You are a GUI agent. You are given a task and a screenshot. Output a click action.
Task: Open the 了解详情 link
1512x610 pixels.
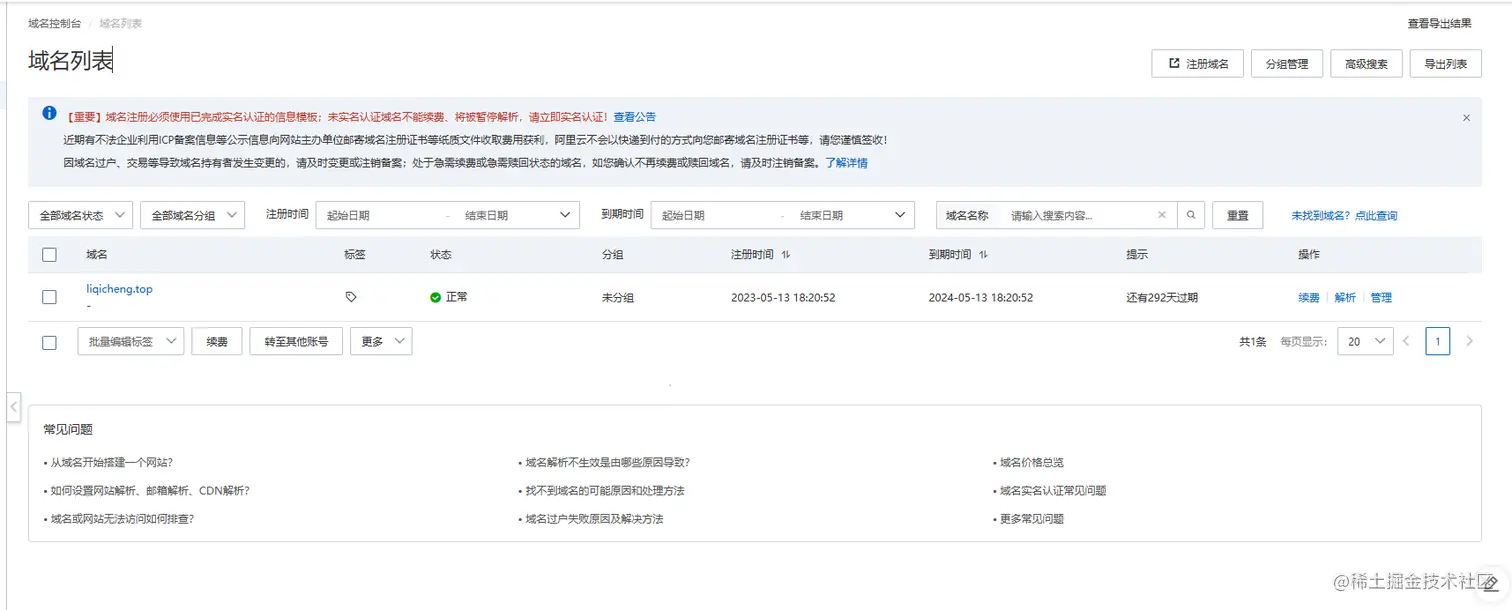846,163
